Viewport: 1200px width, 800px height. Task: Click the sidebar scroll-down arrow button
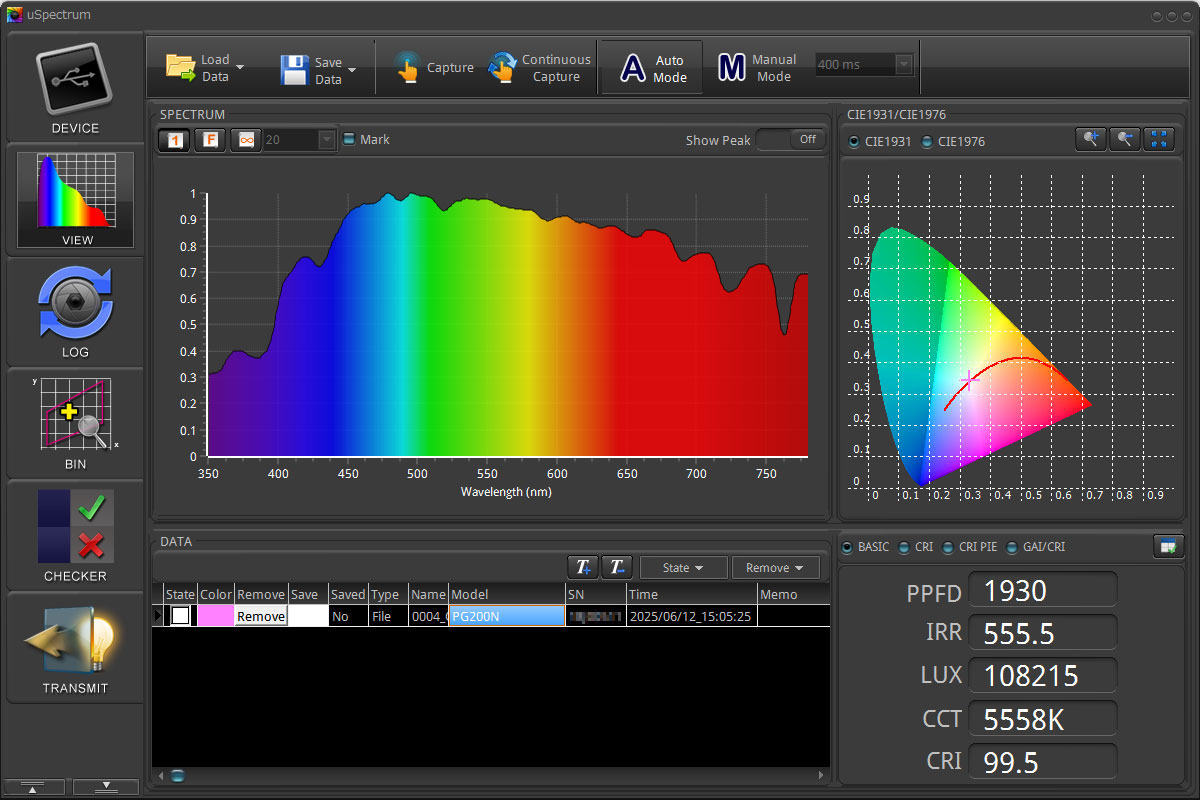tap(105, 787)
